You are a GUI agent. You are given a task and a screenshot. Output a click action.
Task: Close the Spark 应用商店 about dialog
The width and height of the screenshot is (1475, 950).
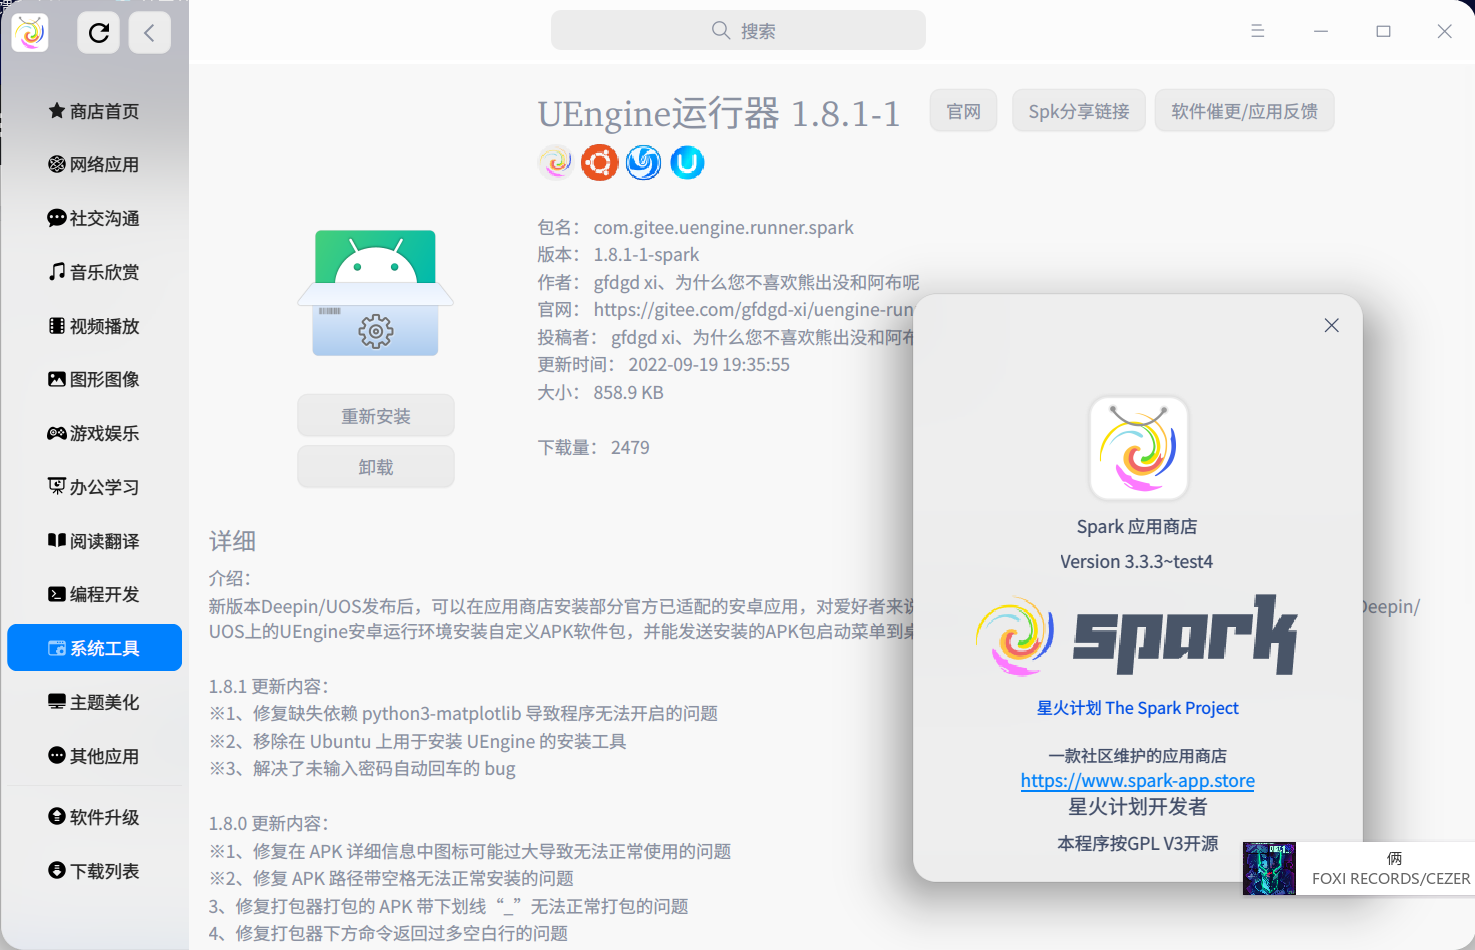click(1331, 325)
